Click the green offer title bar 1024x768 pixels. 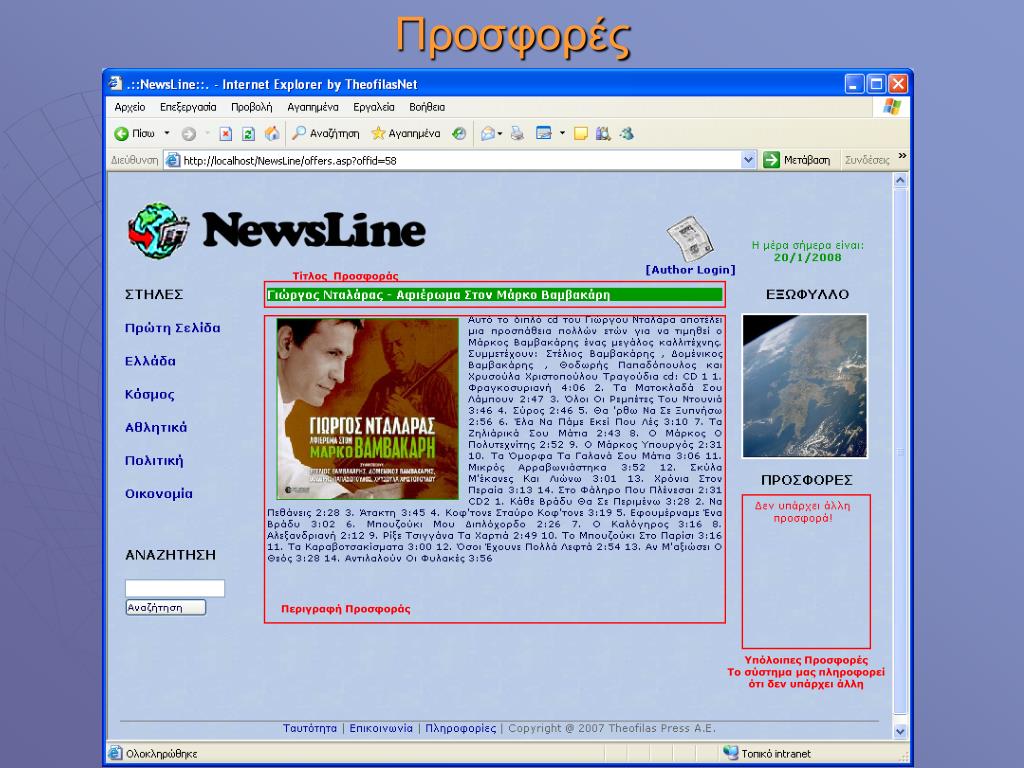tap(494, 295)
